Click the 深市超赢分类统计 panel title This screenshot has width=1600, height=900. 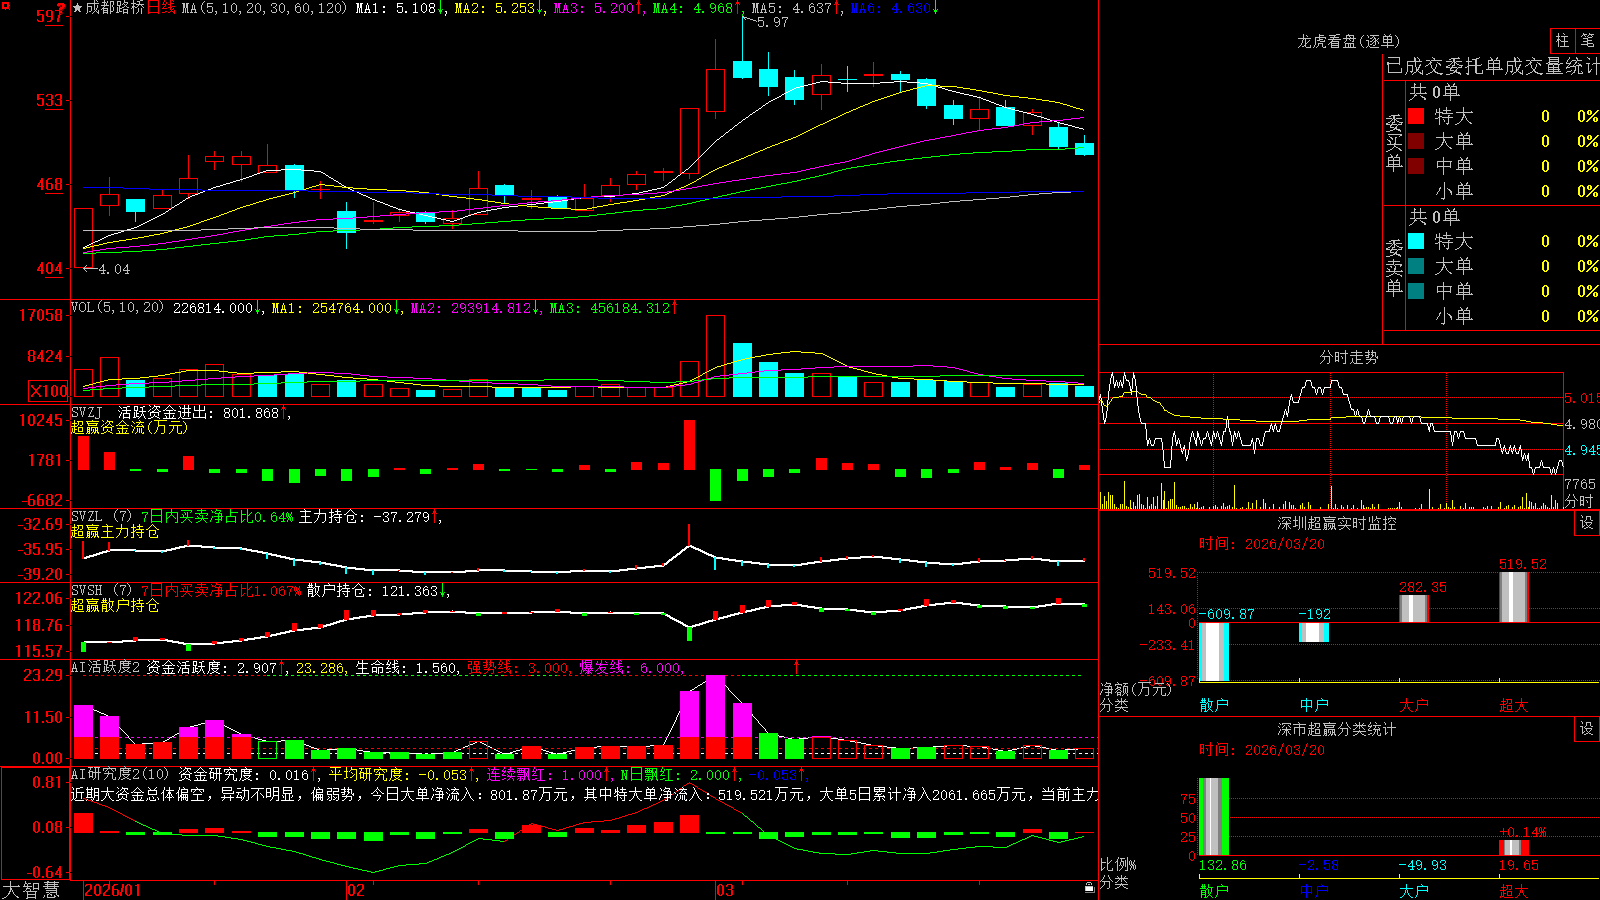pos(1337,729)
